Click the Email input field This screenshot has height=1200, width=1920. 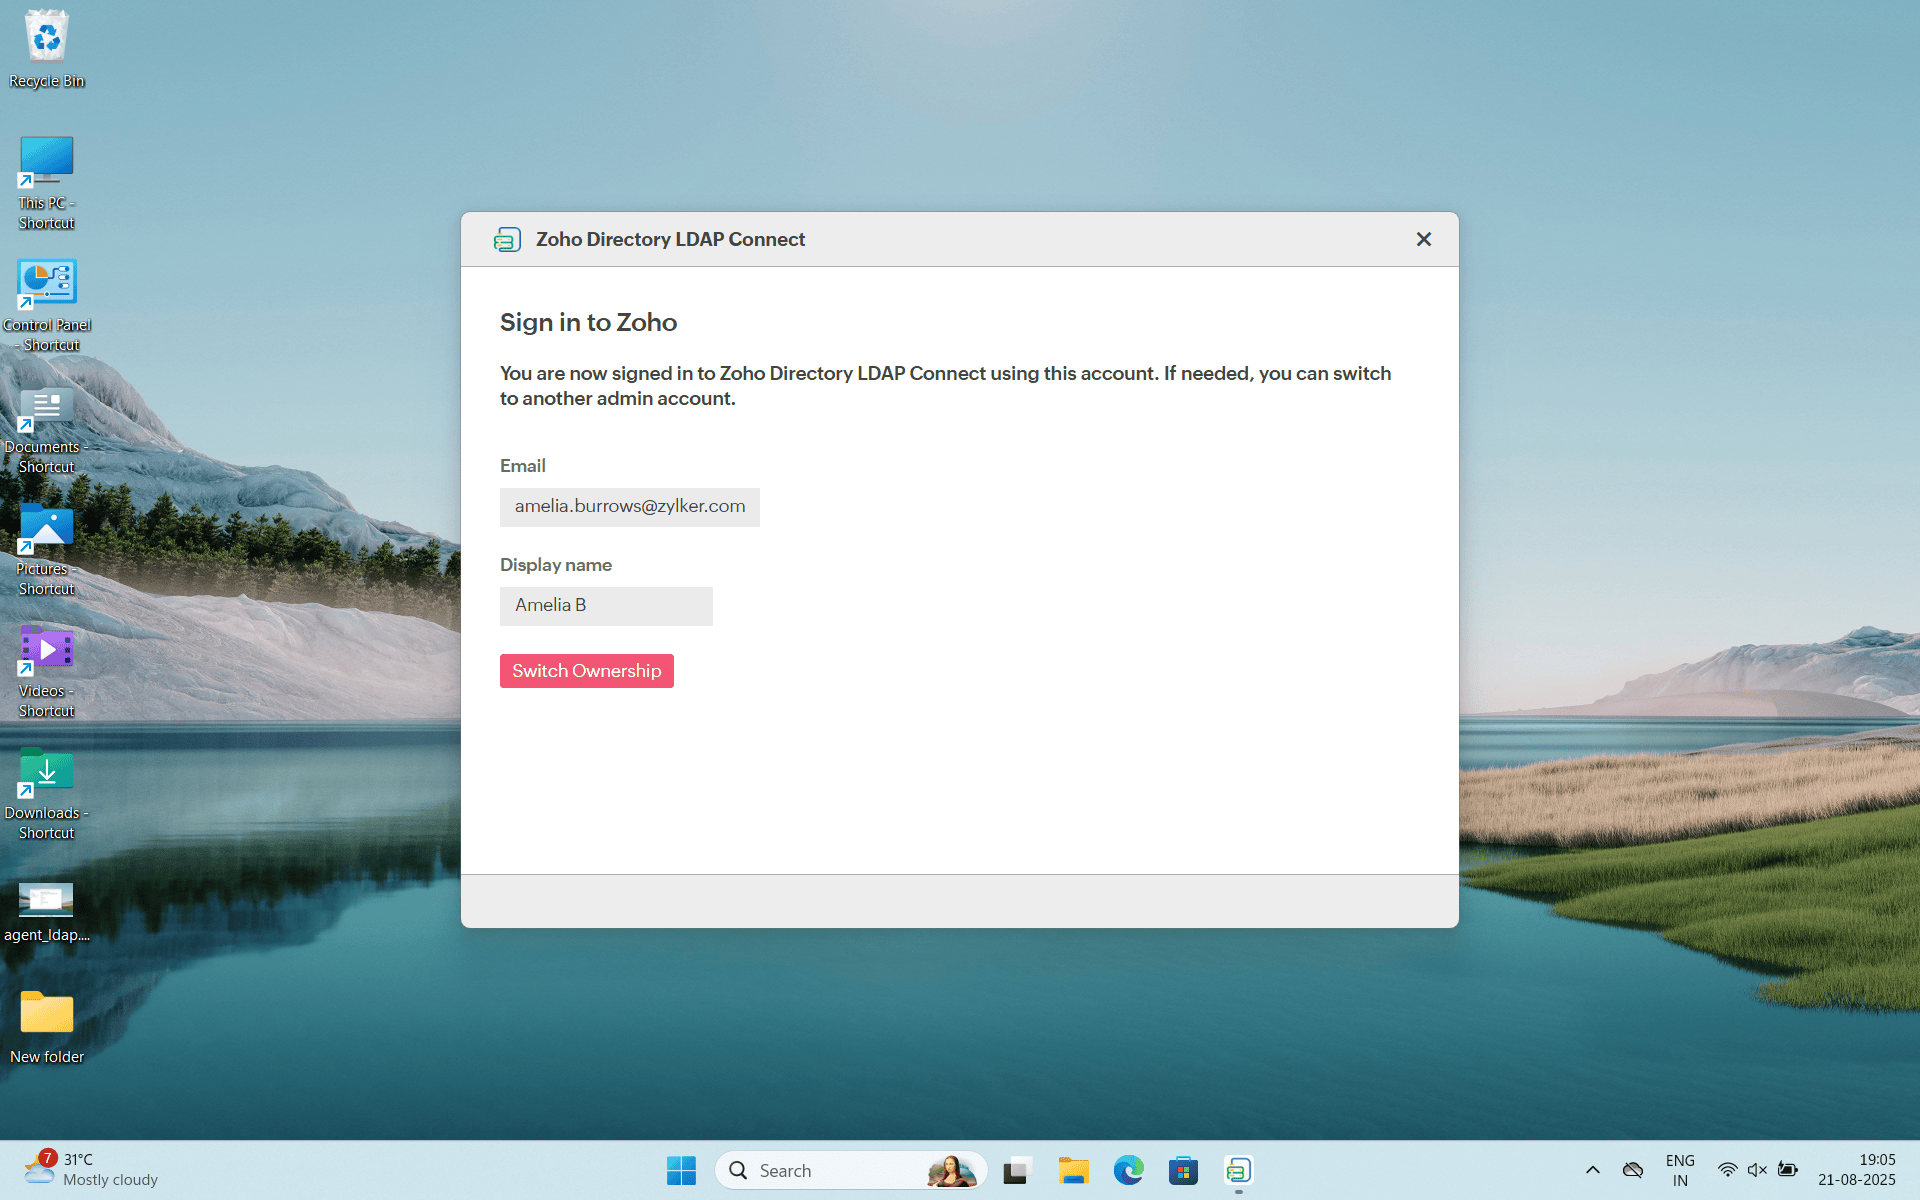(x=629, y=507)
